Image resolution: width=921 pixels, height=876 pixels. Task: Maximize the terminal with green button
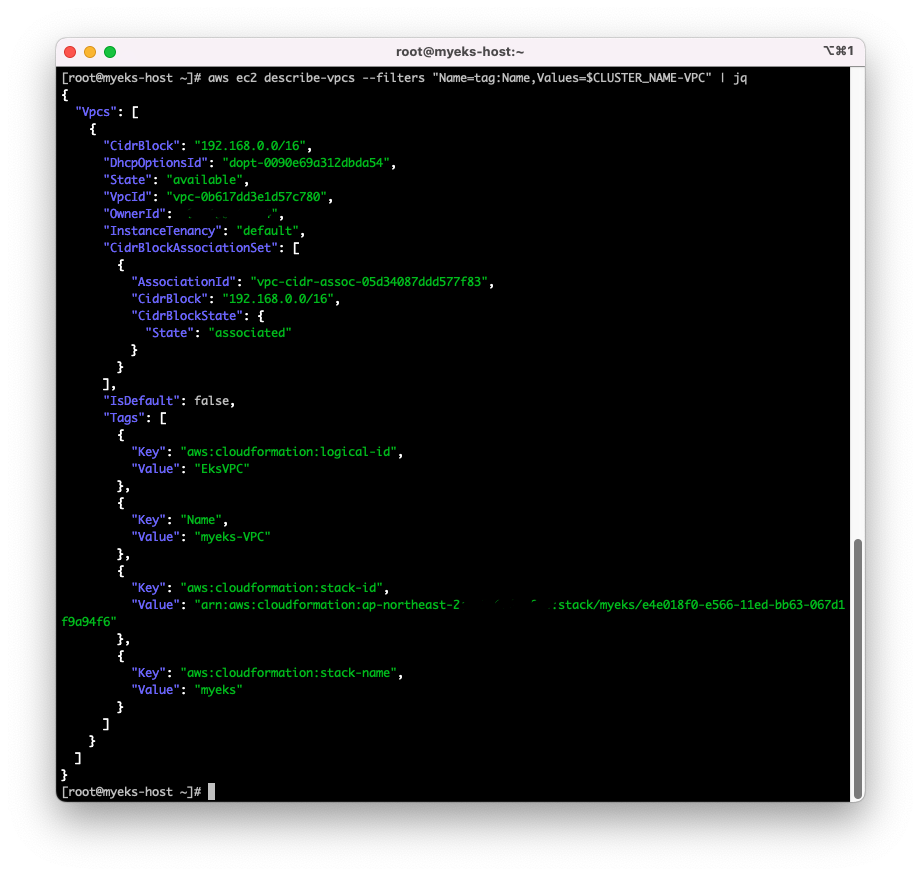[x=110, y=52]
